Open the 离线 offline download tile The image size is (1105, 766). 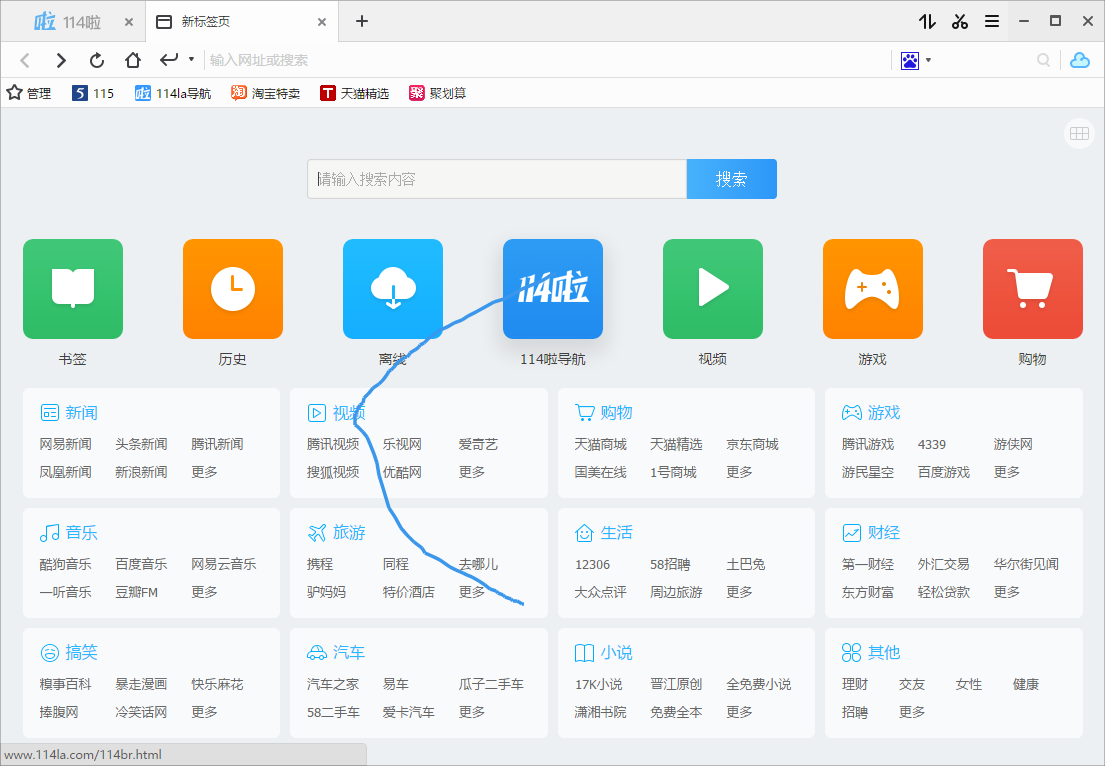click(393, 289)
